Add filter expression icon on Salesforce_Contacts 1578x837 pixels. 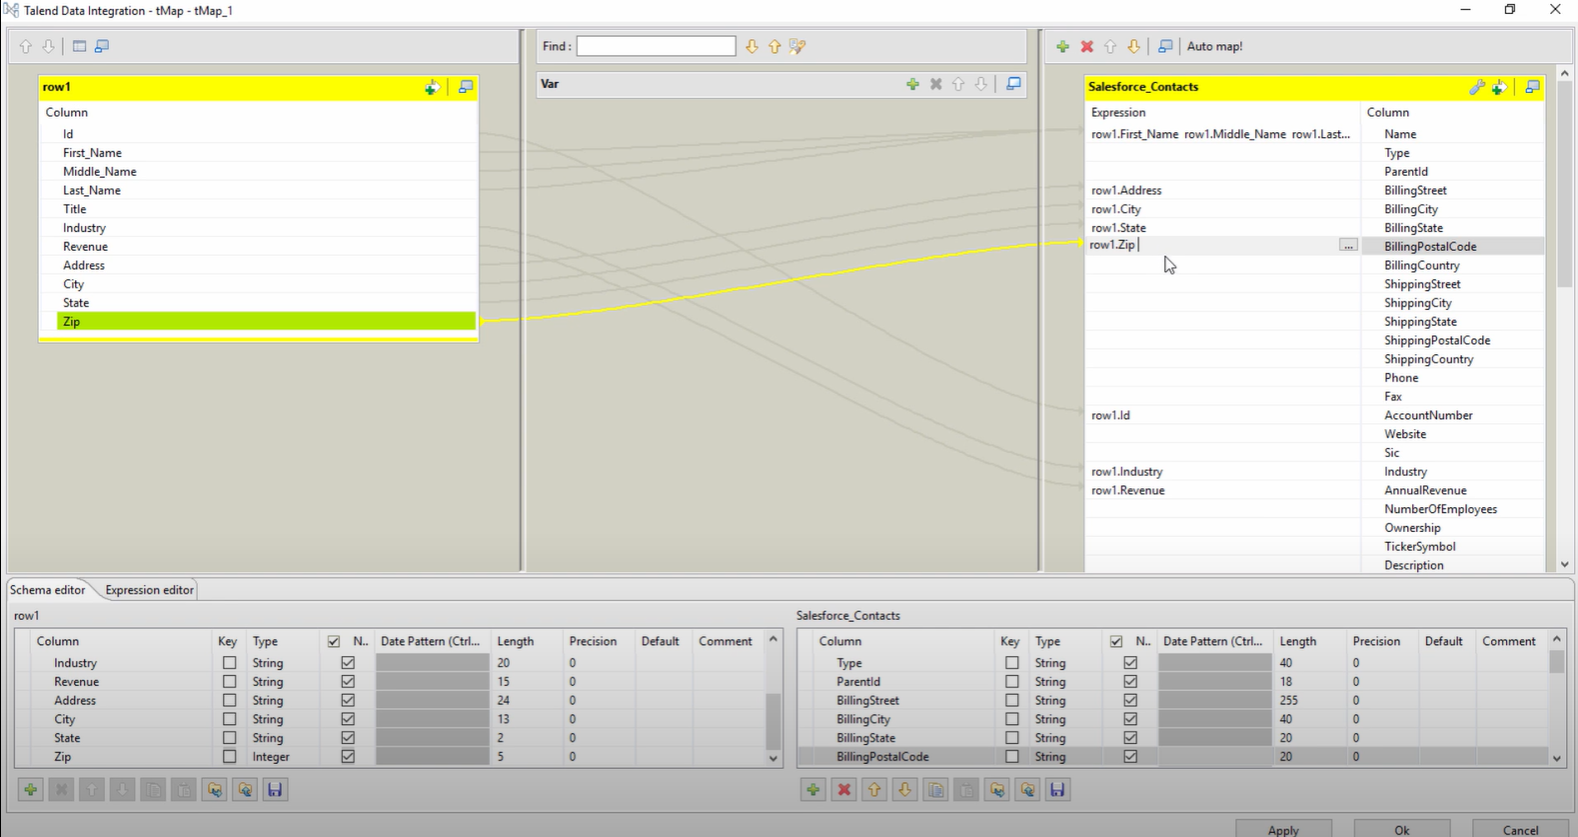[x=1499, y=87]
